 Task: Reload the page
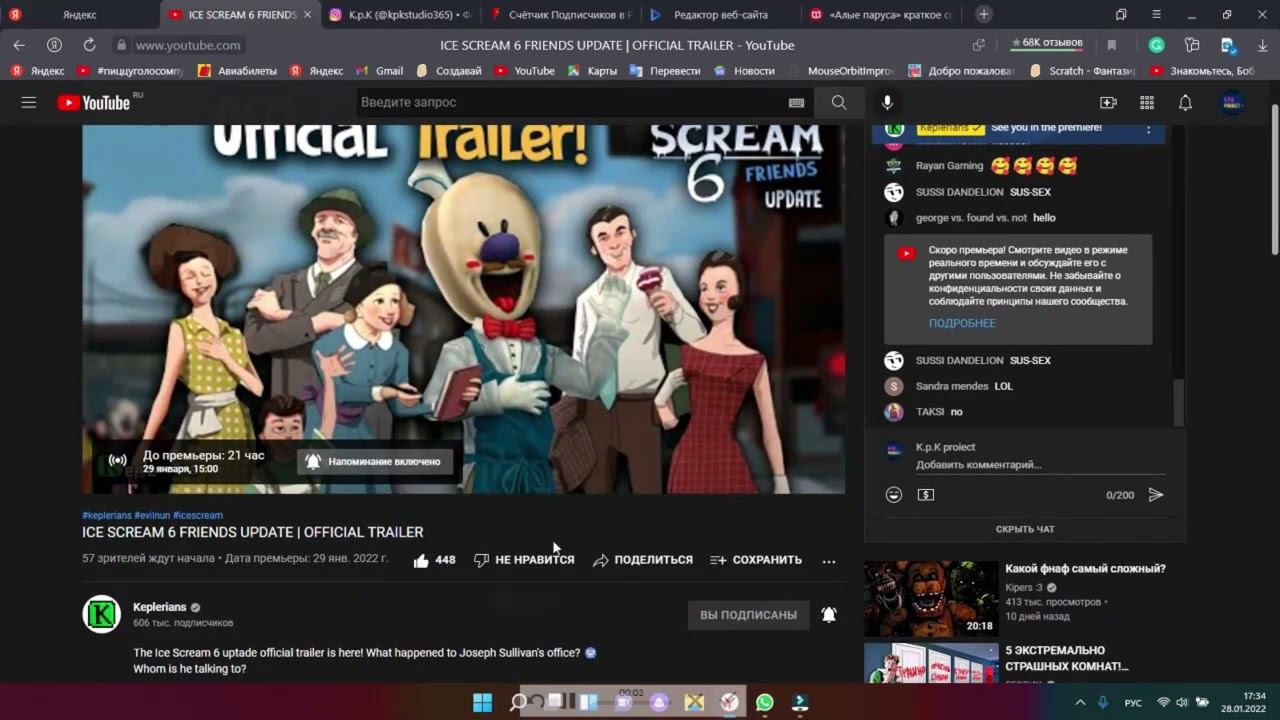[89, 45]
